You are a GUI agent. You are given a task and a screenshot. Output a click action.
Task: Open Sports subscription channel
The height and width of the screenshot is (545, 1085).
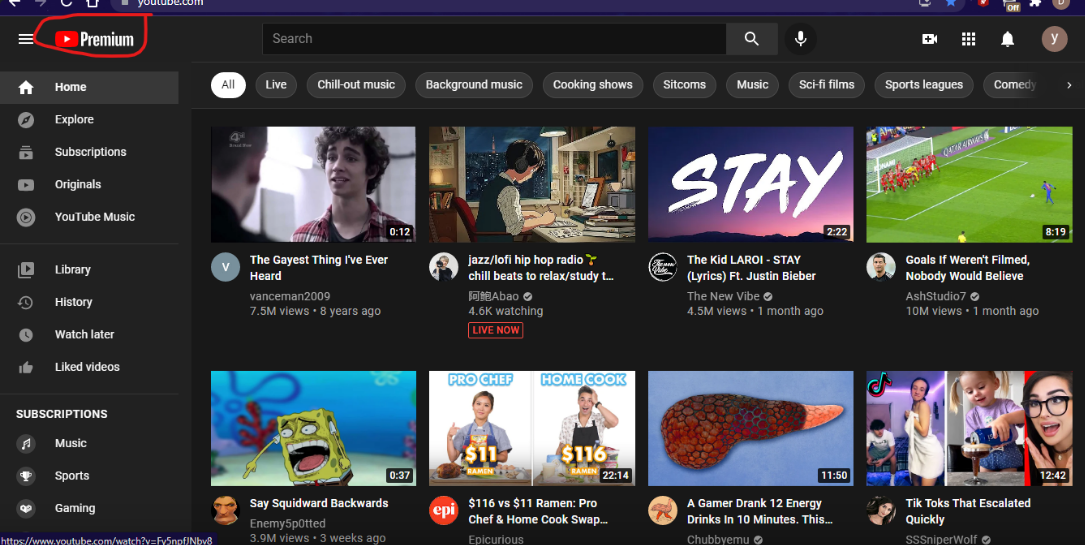pyautogui.click(x=89, y=476)
